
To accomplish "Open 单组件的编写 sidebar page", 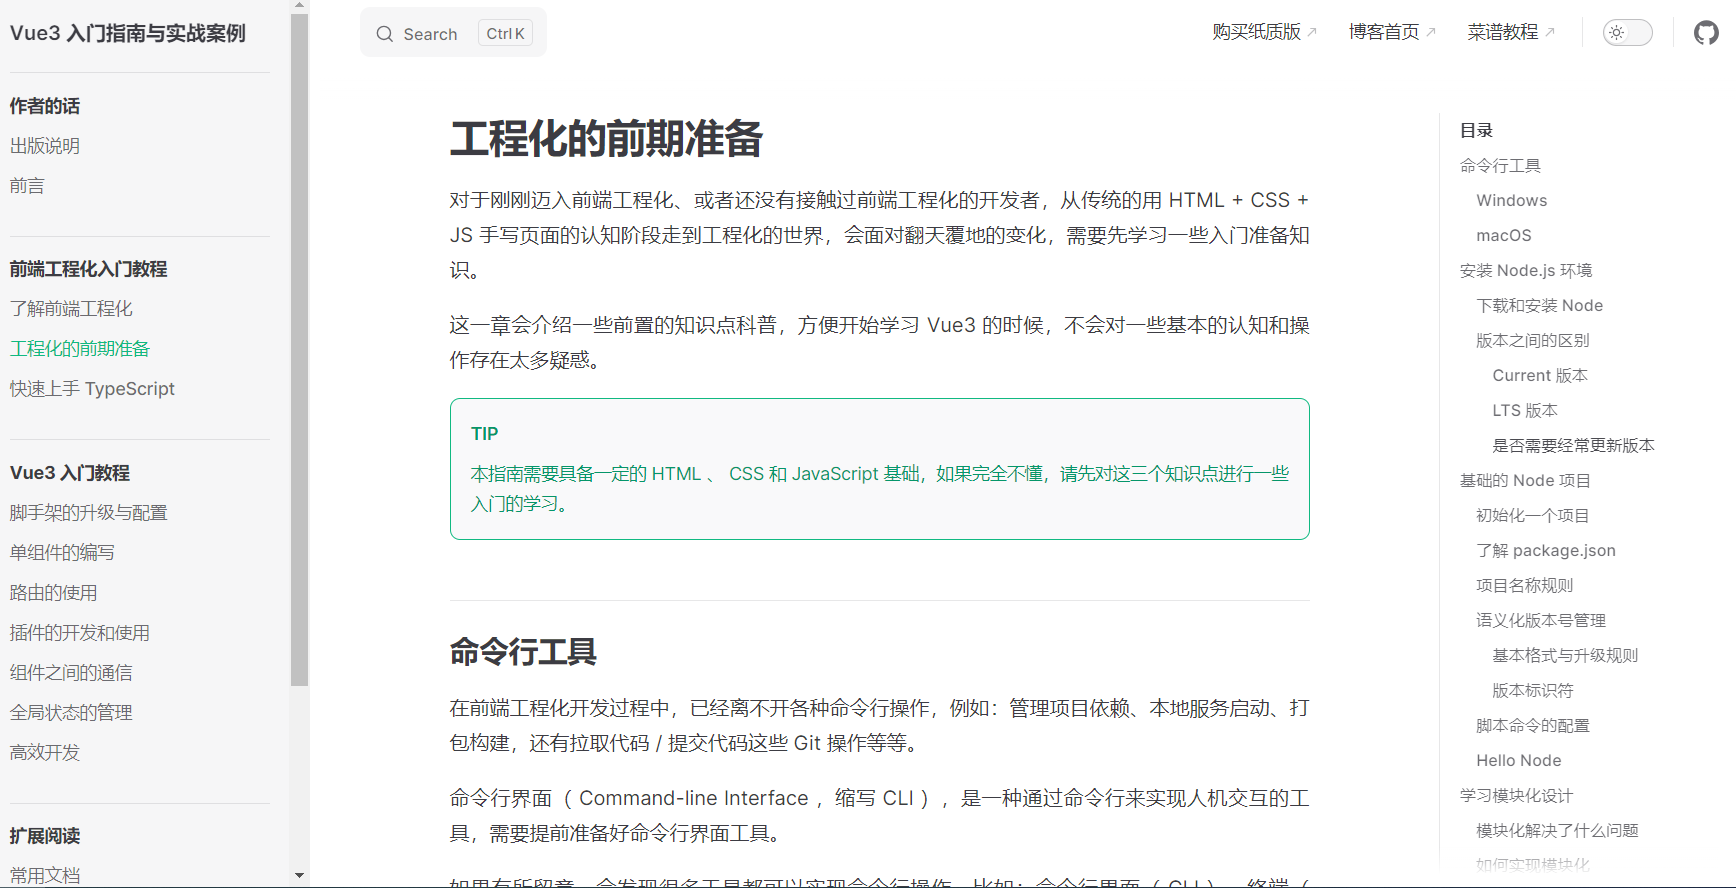I will 62,553.
